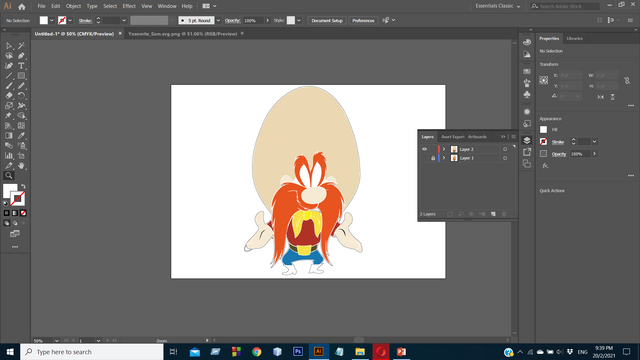Select the Scale tool
640x360 pixels.
pyautogui.click(x=9, y=106)
